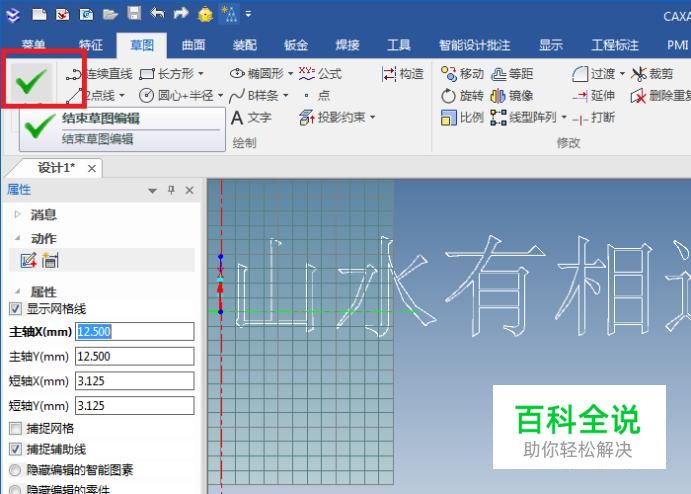Switch to the Surface ribbon tab
691x494 pixels.
coord(193,45)
